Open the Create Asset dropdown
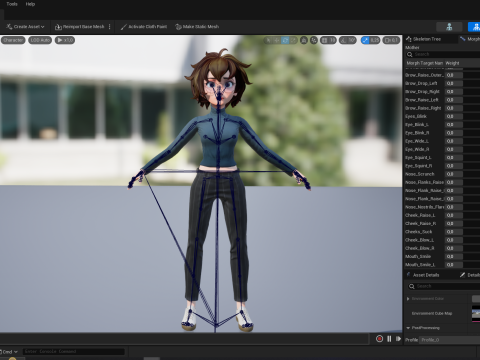Viewport: 480px width, 360px height. [25, 27]
